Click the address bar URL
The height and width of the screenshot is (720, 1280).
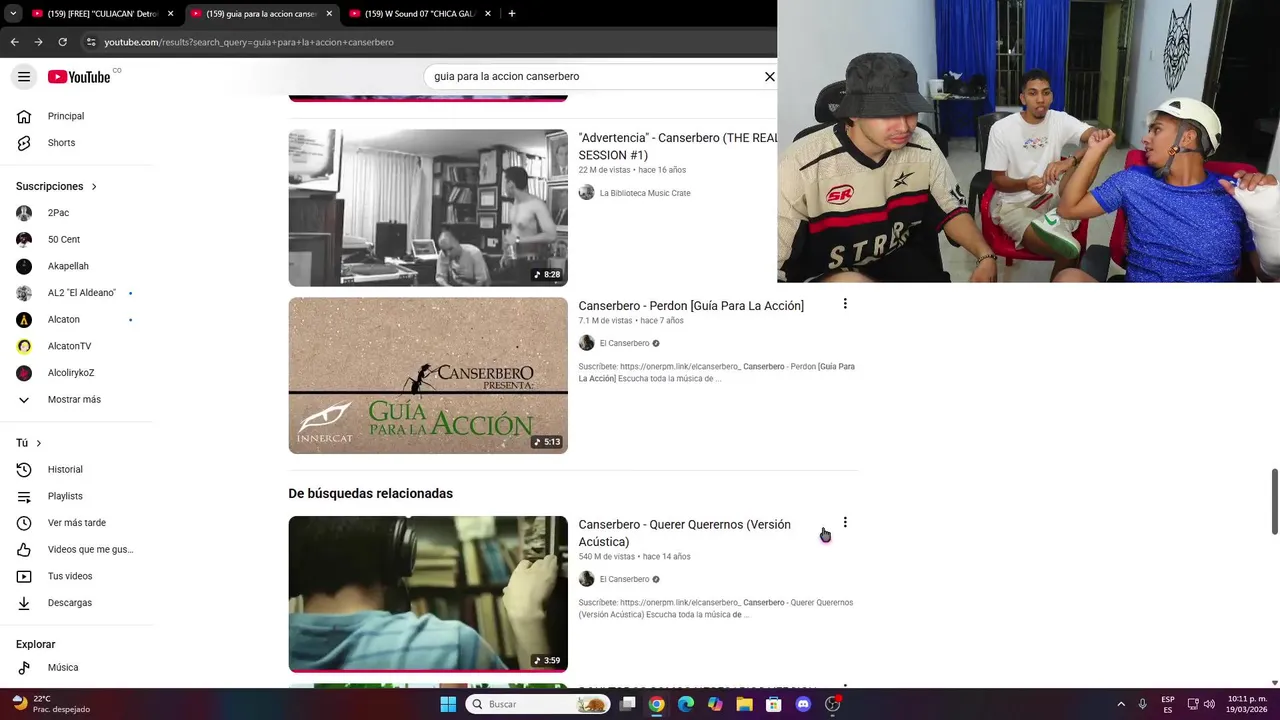coord(249,42)
